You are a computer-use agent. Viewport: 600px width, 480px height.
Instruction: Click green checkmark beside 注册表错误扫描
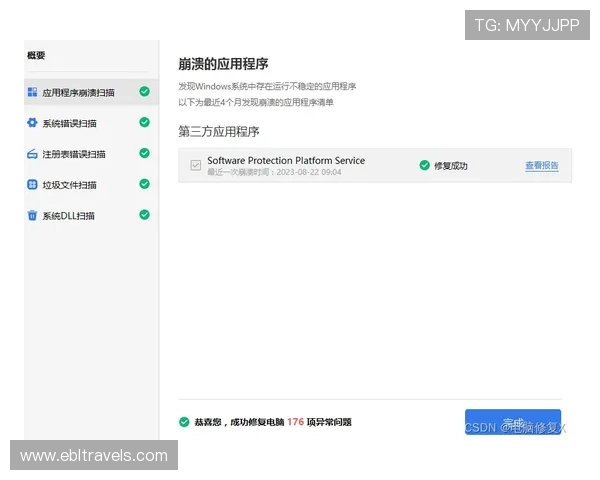click(144, 153)
